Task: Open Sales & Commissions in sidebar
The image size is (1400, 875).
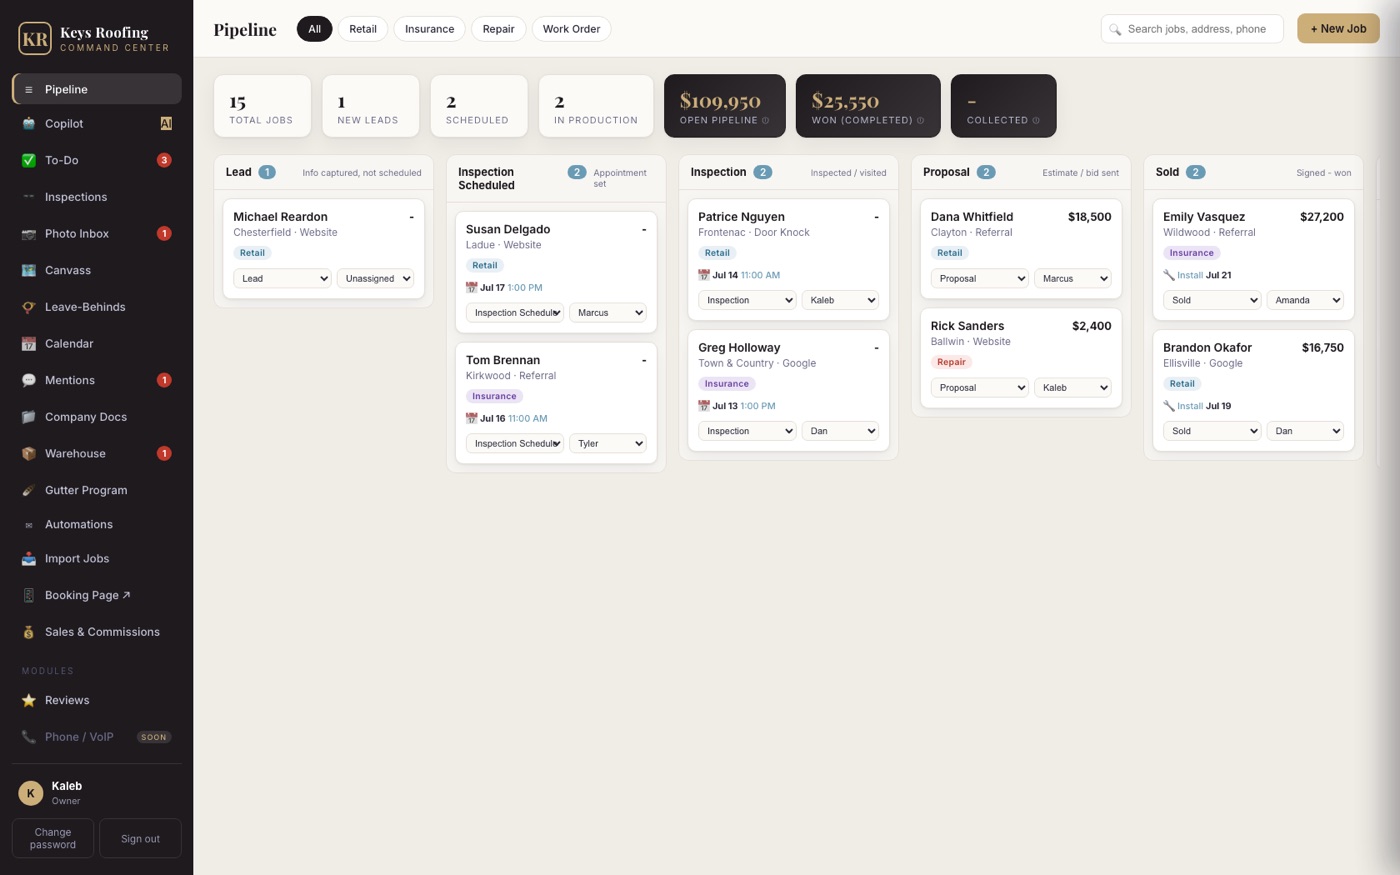Action: pyautogui.click(x=97, y=632)
